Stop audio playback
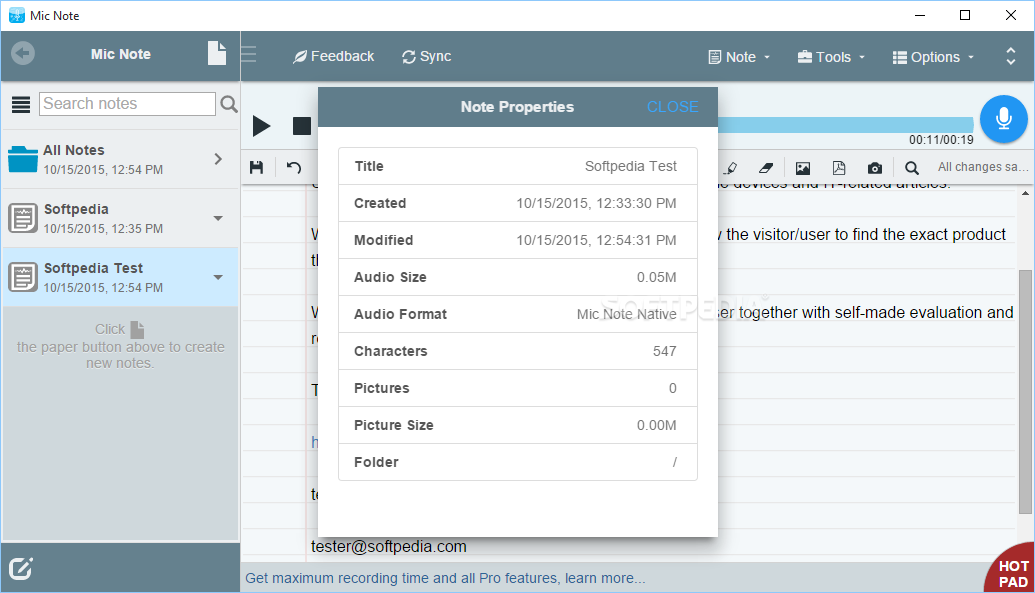The width and height of the screenshot is (1035, 593). (302, 125)
